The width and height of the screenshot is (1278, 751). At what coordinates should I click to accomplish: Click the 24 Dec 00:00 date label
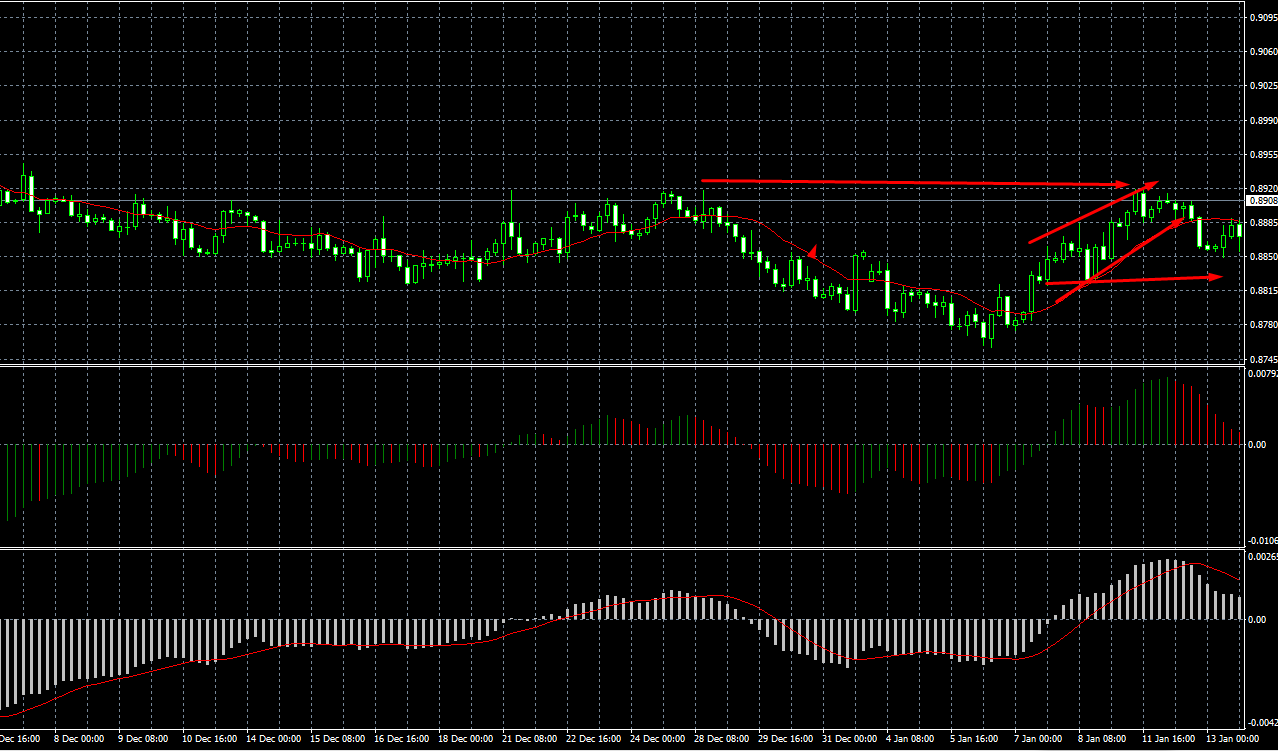pyautogui.click(x=657, y=739)
